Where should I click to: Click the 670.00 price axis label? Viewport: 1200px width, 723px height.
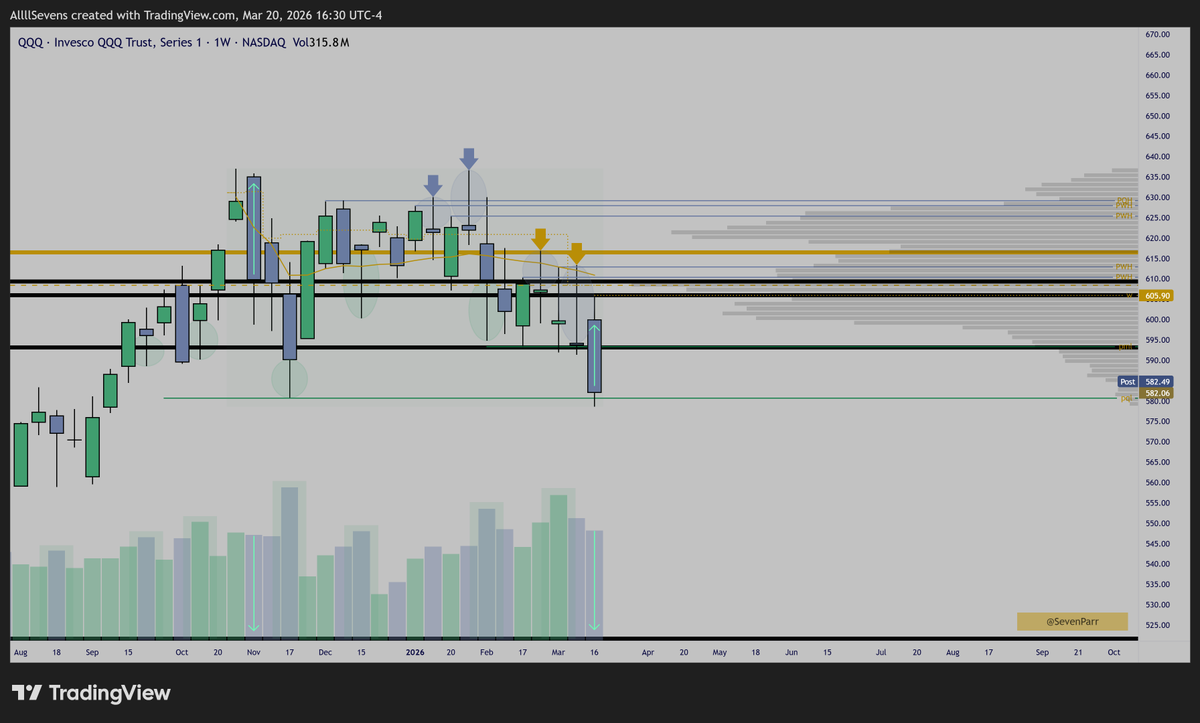tap(1158, 35)
